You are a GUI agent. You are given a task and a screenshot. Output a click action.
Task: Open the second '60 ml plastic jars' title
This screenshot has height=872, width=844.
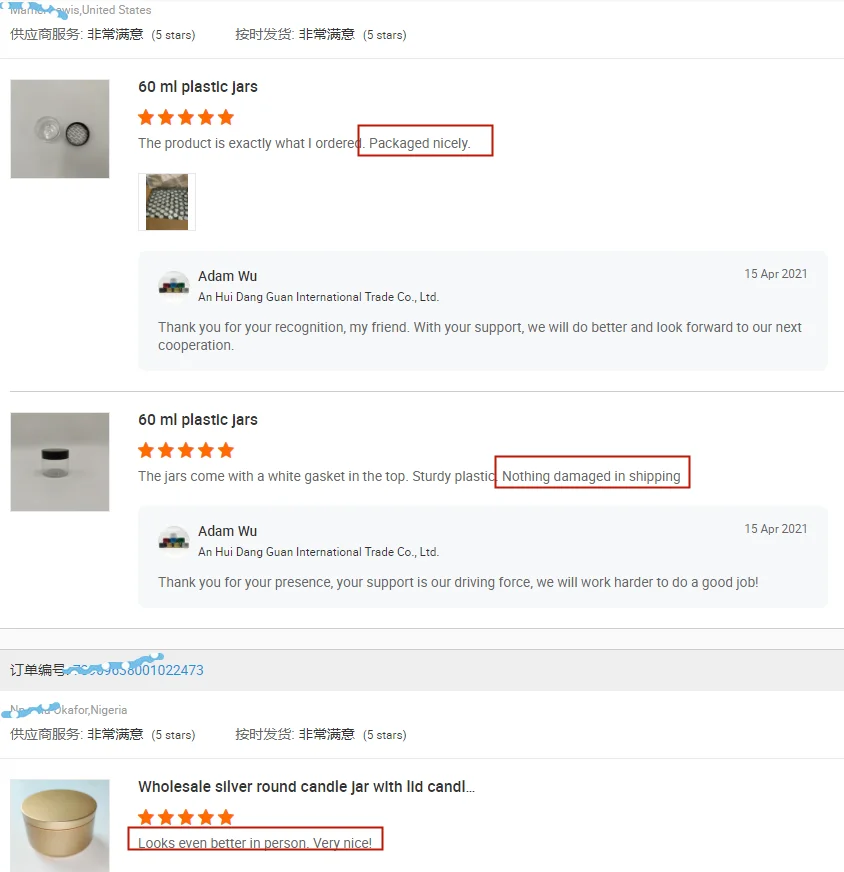pos(198,420)
